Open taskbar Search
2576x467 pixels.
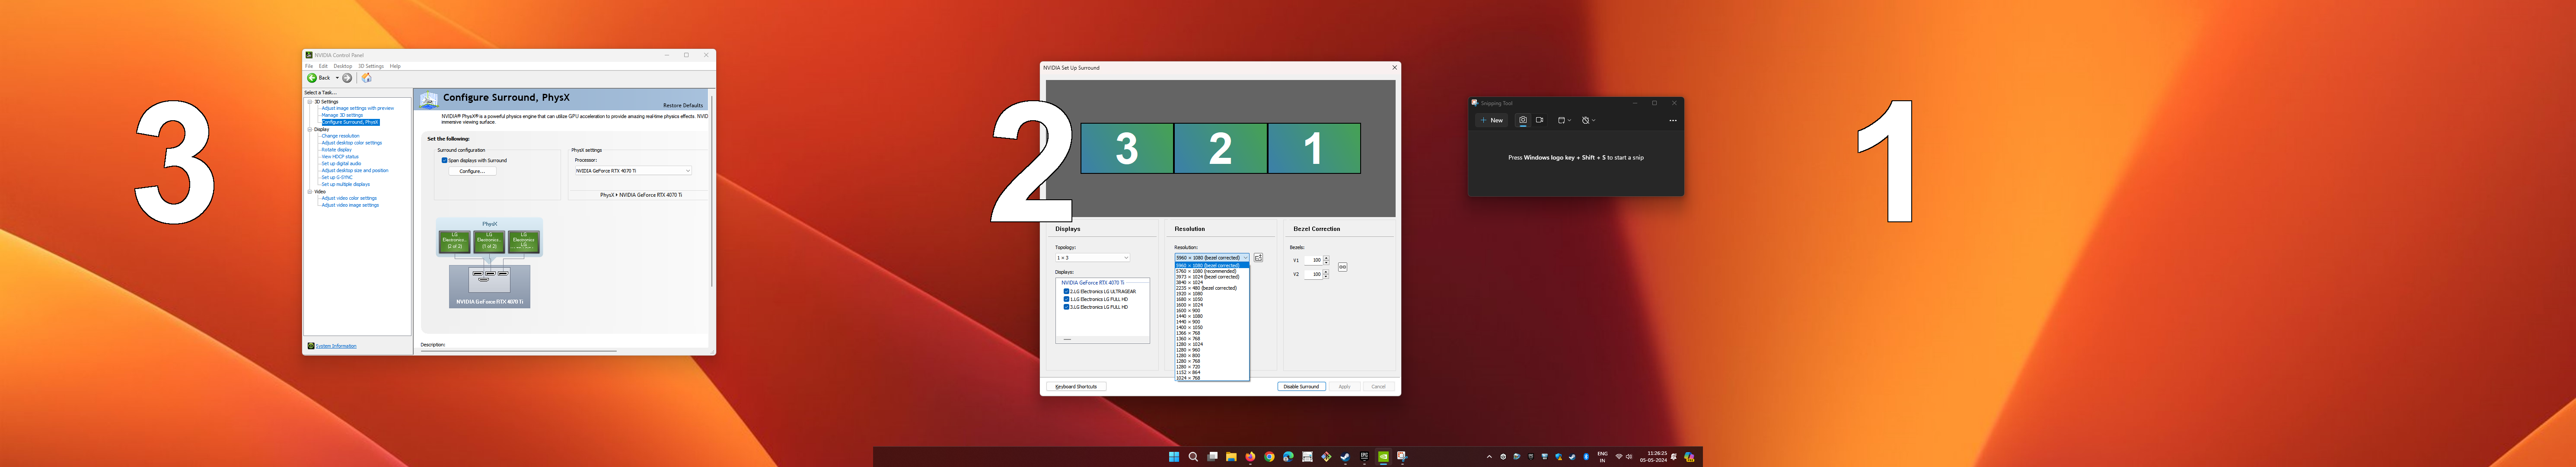tap(1193, 457)
